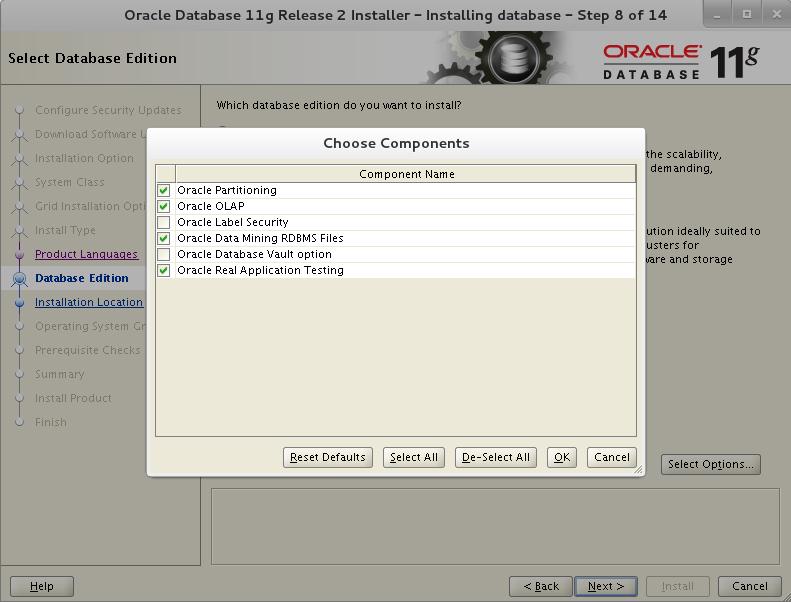The width and height of the screenshot is (791, 602).
Task: Click the Prerequisite Checks step
Action: point(88,350)
